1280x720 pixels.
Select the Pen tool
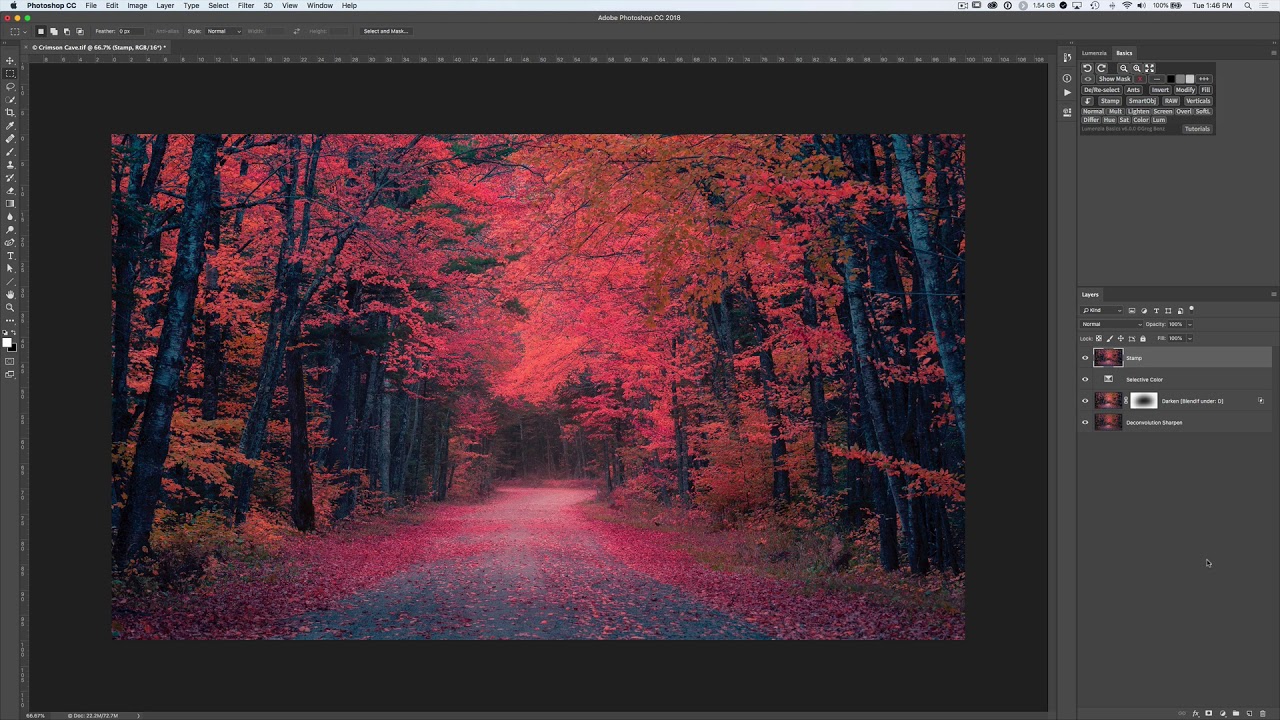[x=10, y=242]
